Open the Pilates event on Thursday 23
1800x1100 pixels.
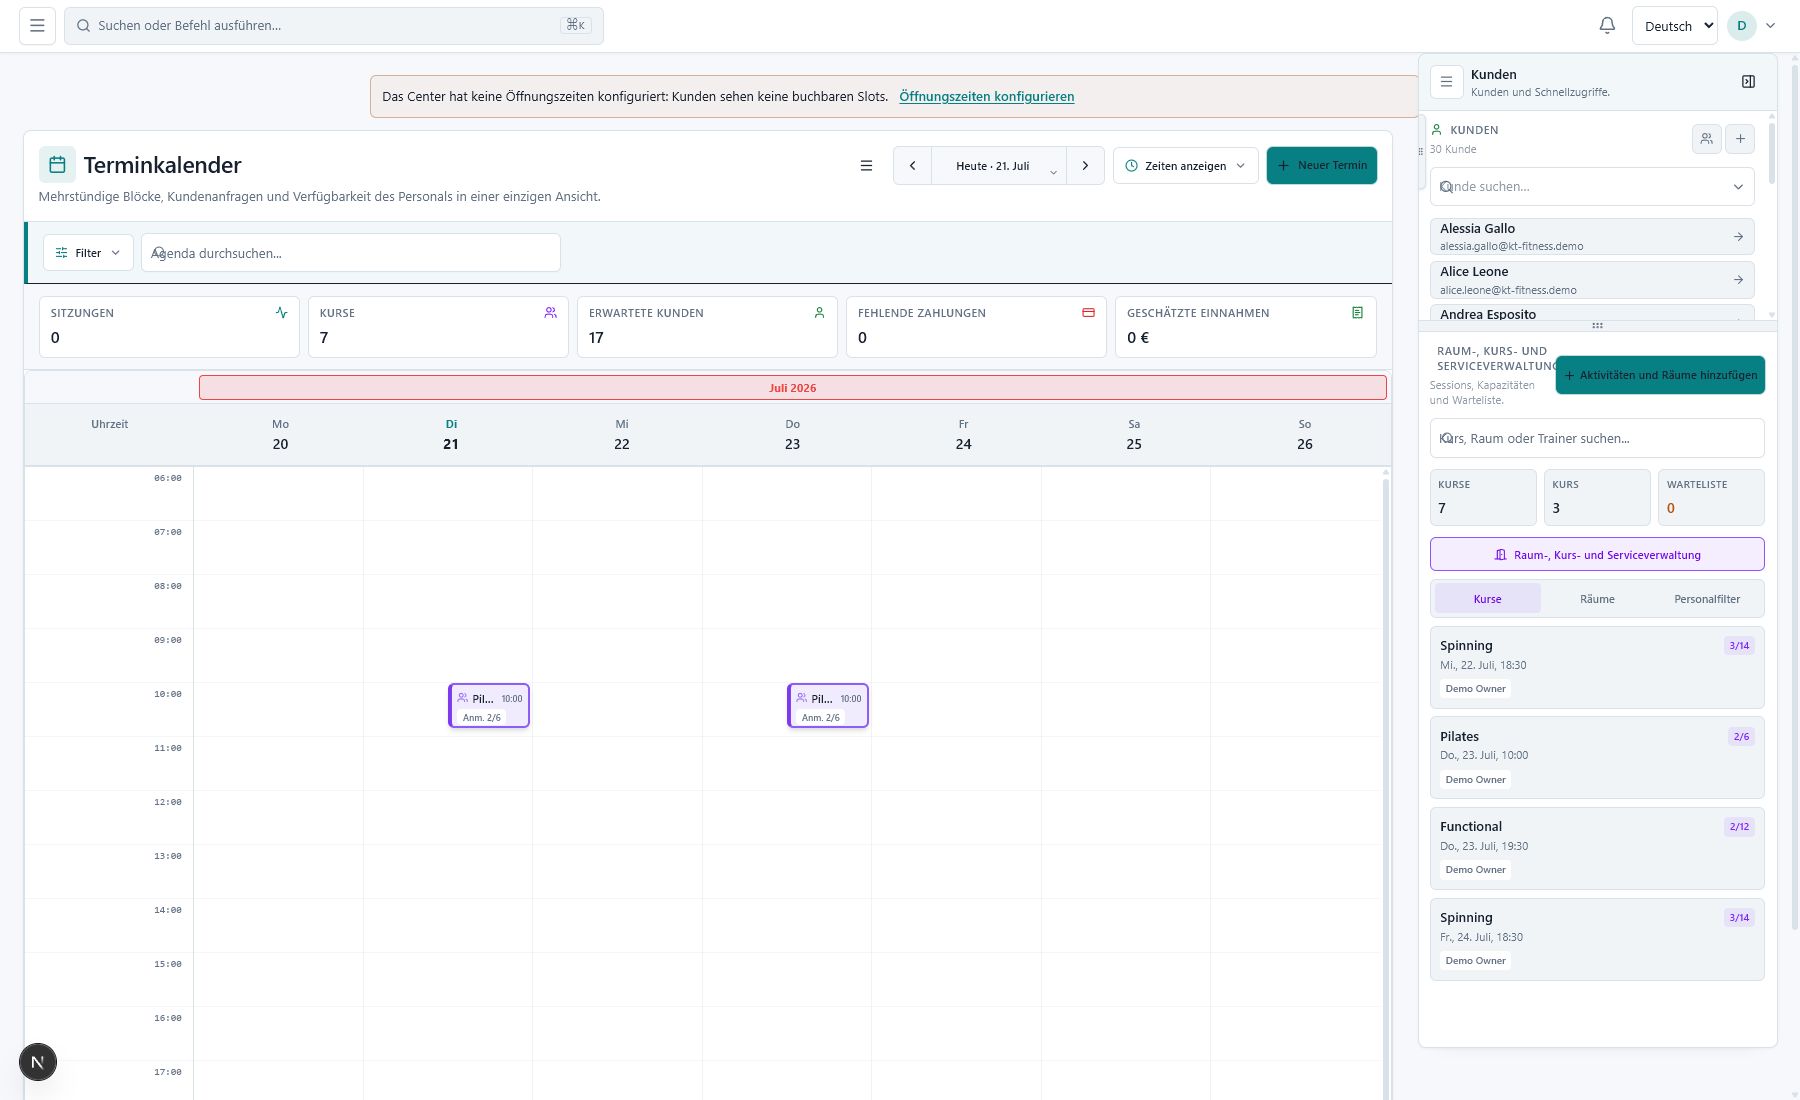click(828, 706)
